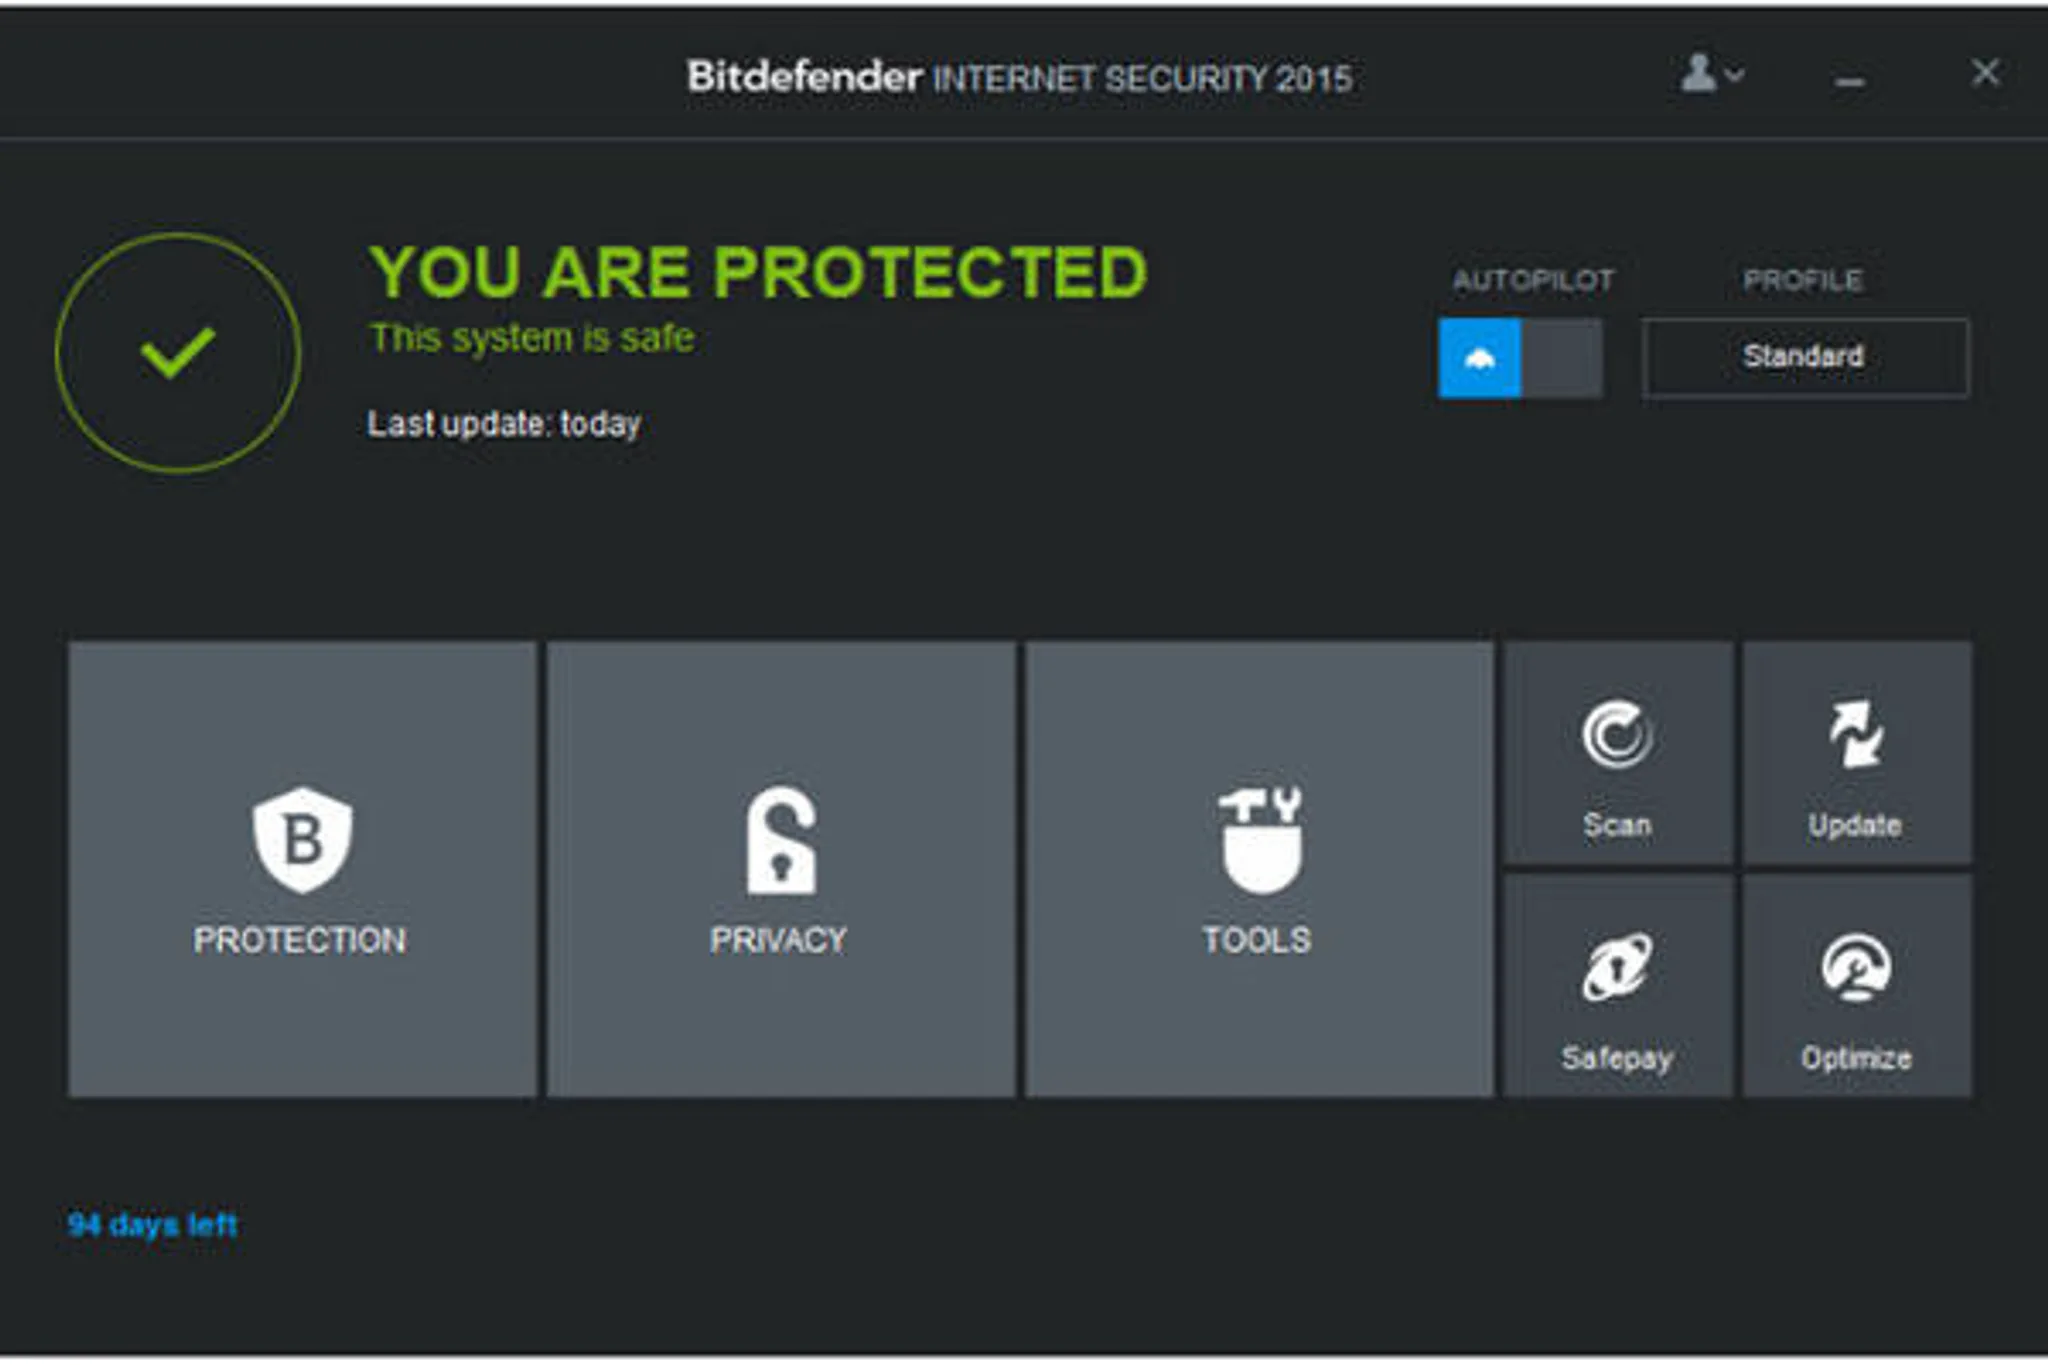
Task: Click the Optimize tile label
Action: click(x=1856, y=1058)
